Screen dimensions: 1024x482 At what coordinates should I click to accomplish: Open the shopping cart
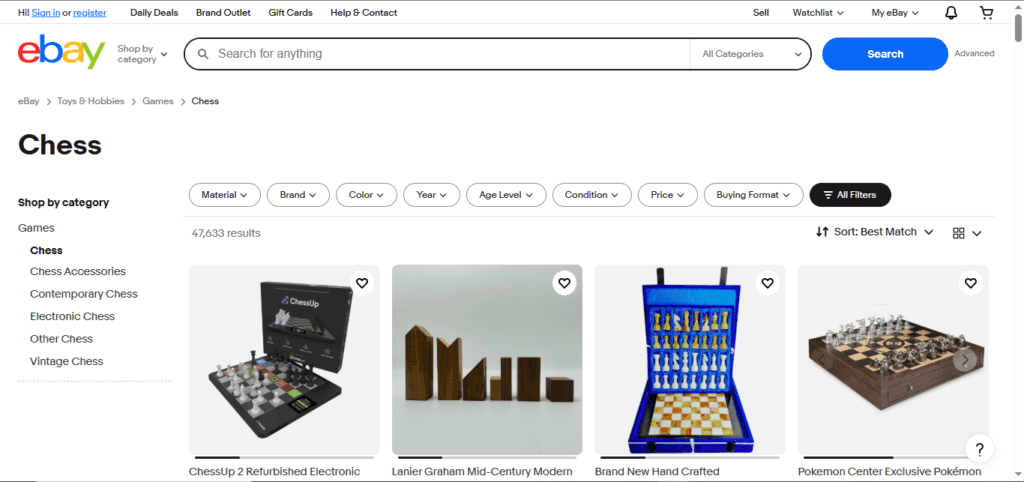[x=986, y=13]
